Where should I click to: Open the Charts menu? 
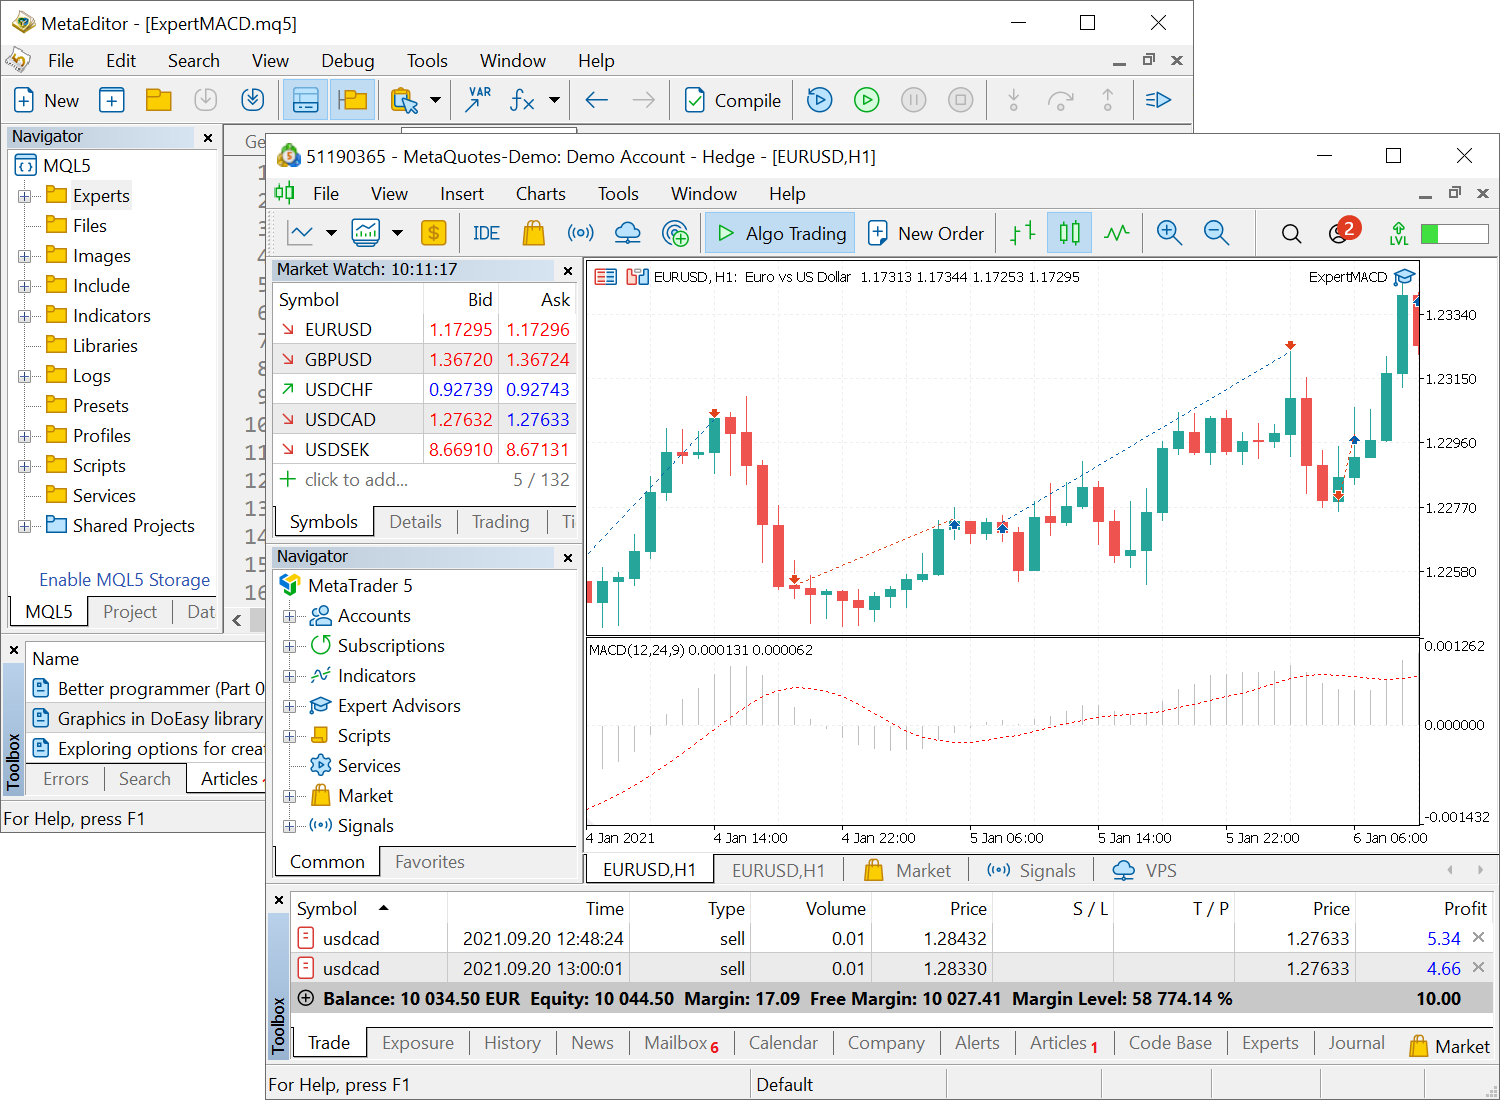coord(540,194)
